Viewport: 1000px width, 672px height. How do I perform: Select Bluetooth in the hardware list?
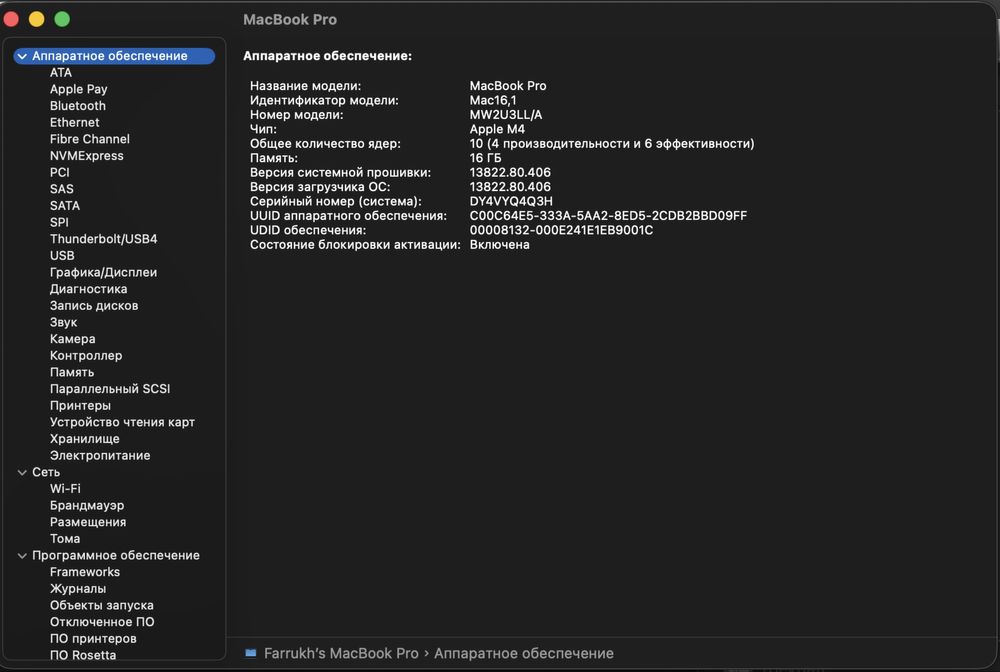click(x=78, y=106)
